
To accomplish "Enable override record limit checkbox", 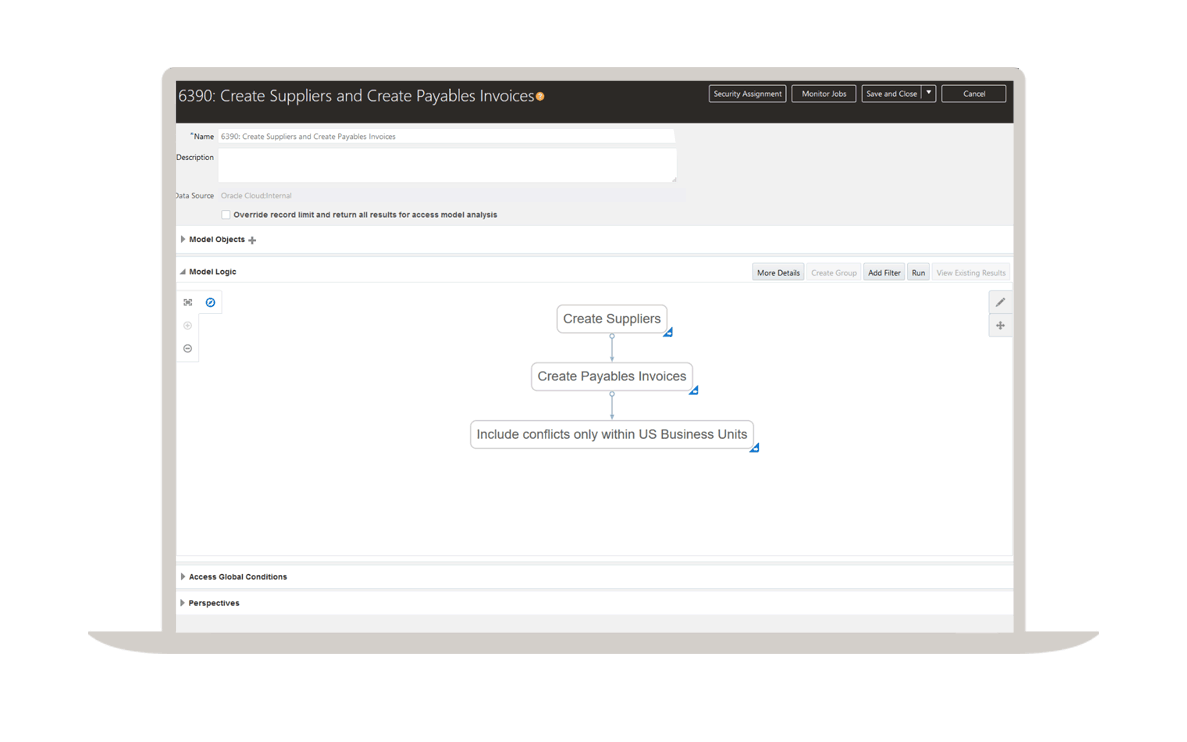I will [226, 215].
